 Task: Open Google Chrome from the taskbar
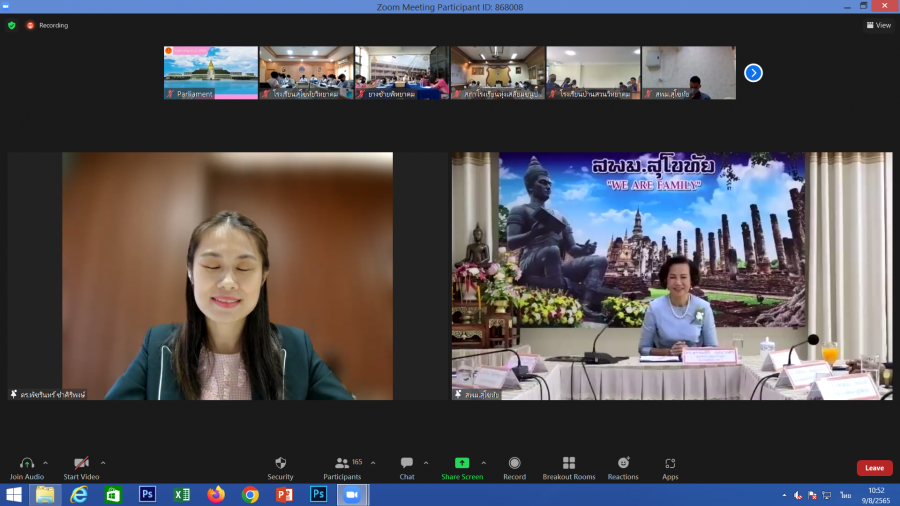pos(250,494)
